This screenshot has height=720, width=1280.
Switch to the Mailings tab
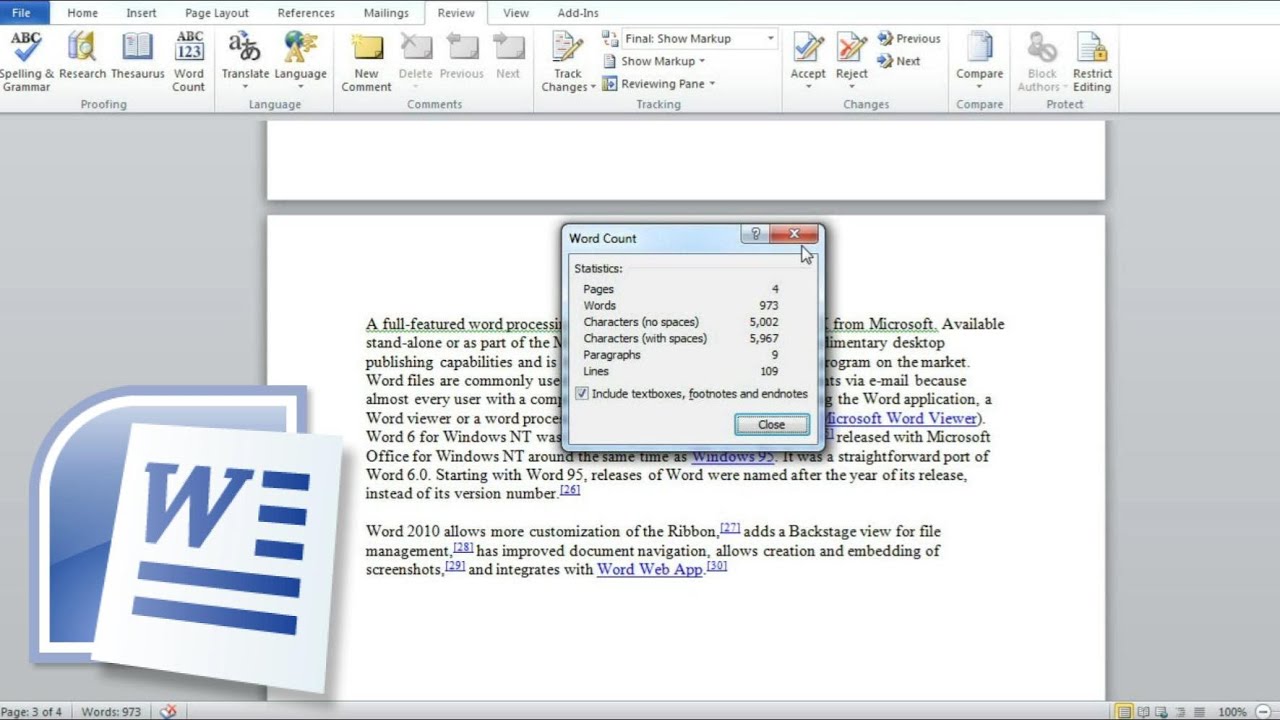386,13
